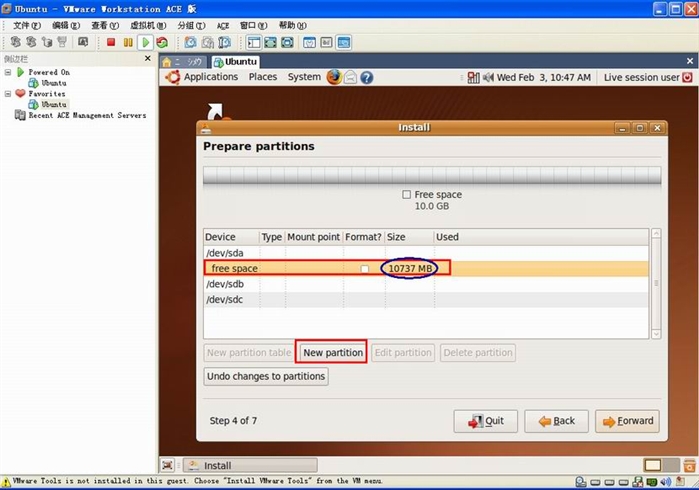Open the 帮助(H) menu

pos(292,25)
